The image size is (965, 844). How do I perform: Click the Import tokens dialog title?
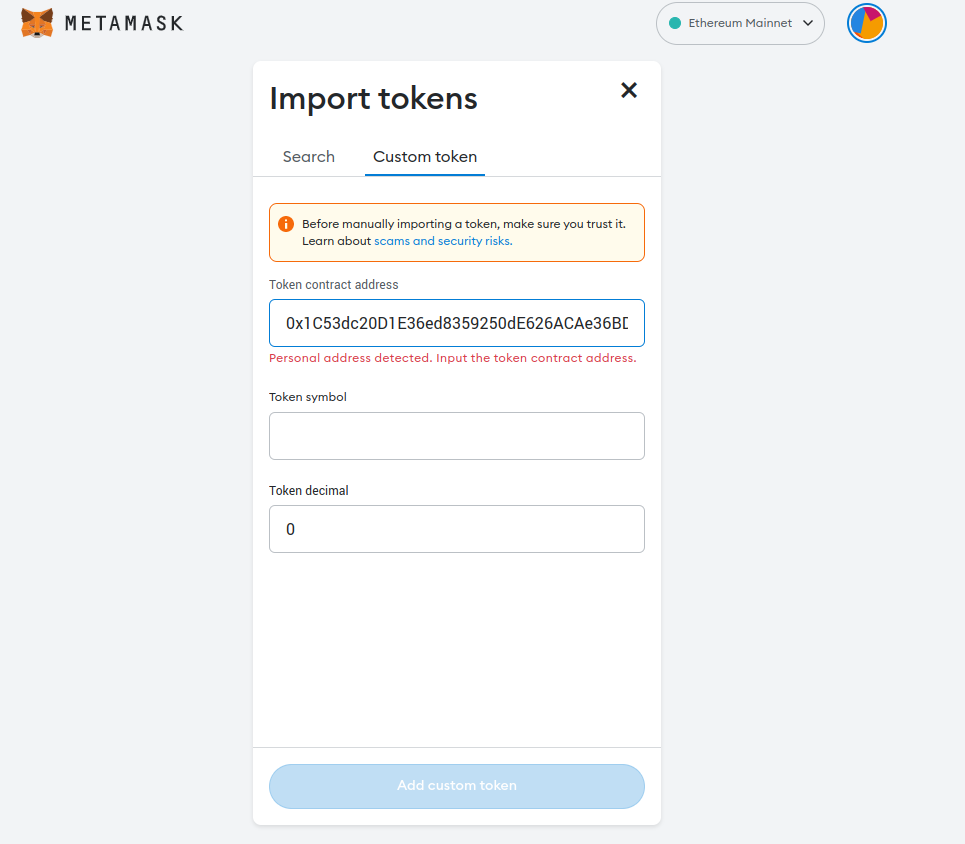[x=373, y=98]
